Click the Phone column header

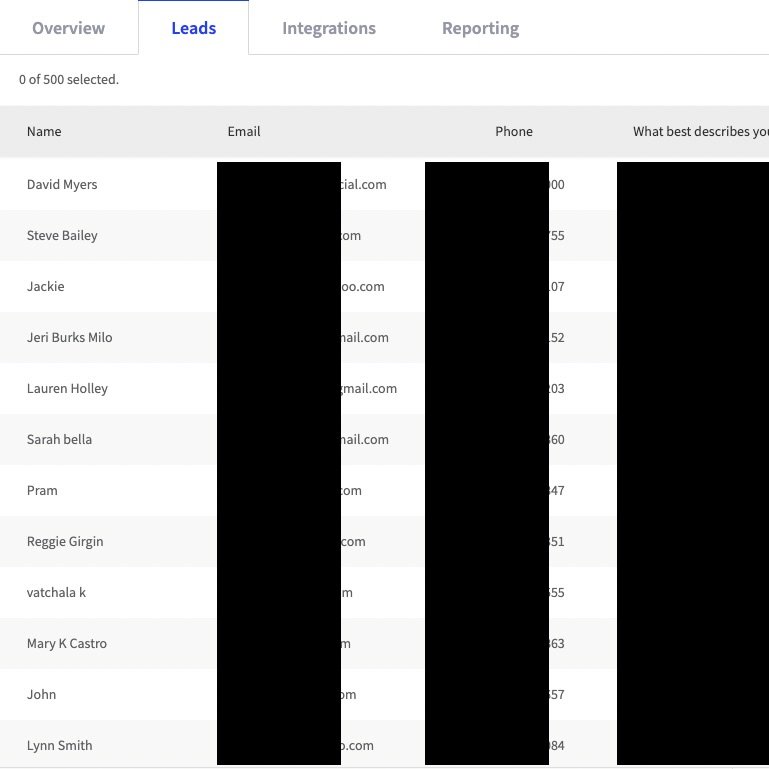click(514, 131)
